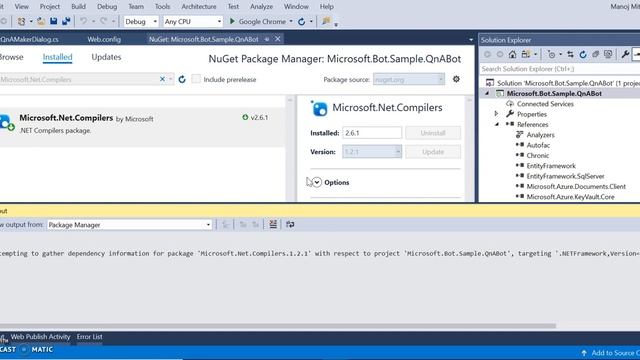Click the Open File toolbar icon
Viewport: 640px width, 360px height.
[x=41, y=21]
